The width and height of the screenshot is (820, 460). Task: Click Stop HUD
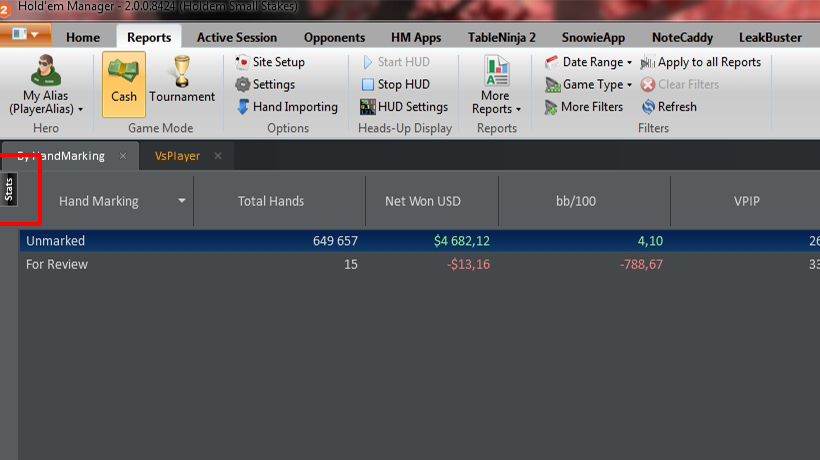tap(396, 84)
